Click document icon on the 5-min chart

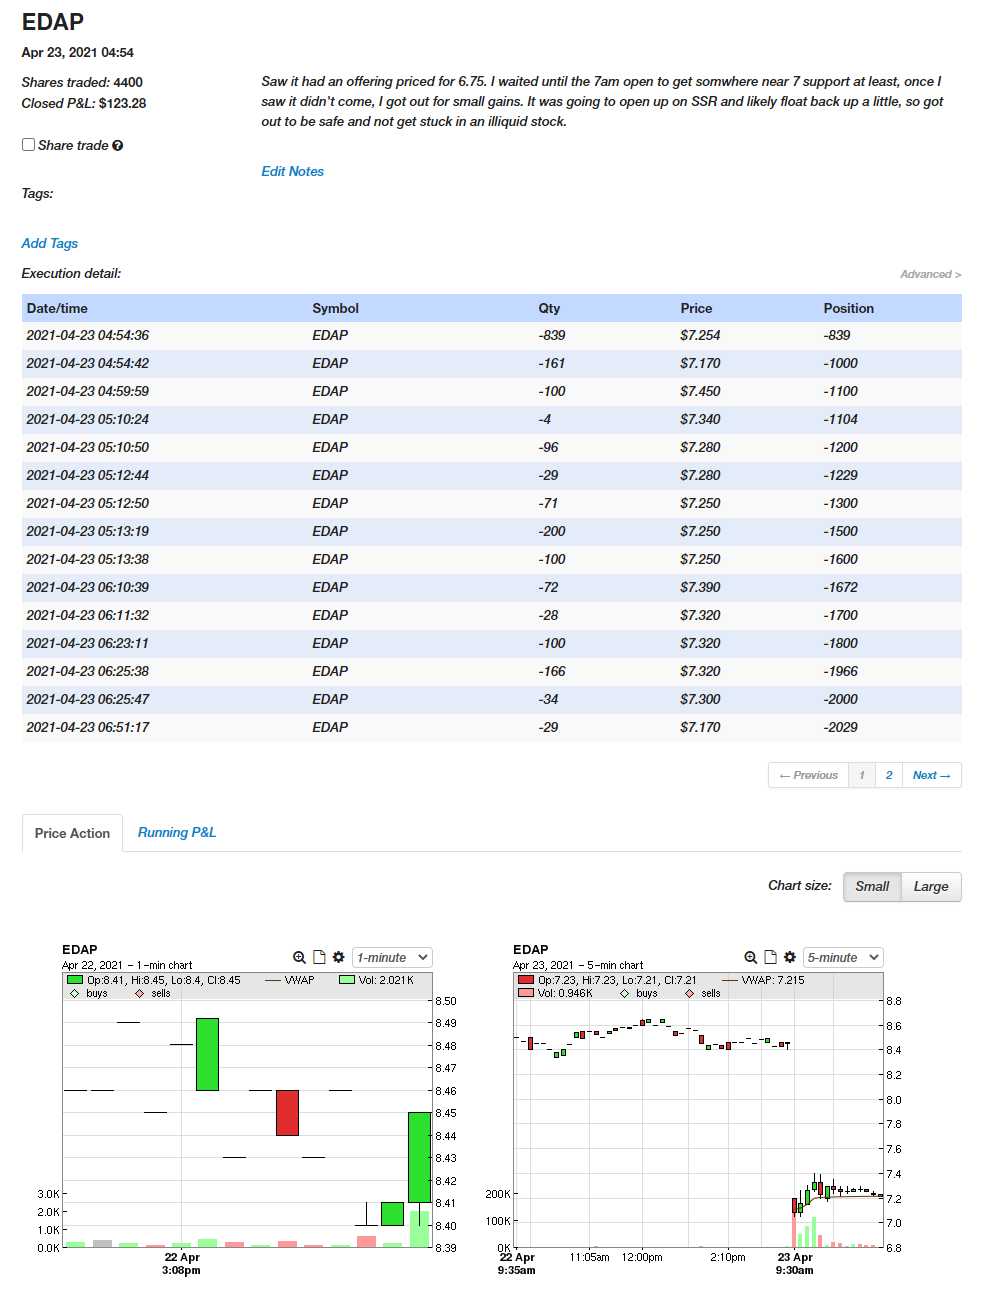(x=770, y=957)
